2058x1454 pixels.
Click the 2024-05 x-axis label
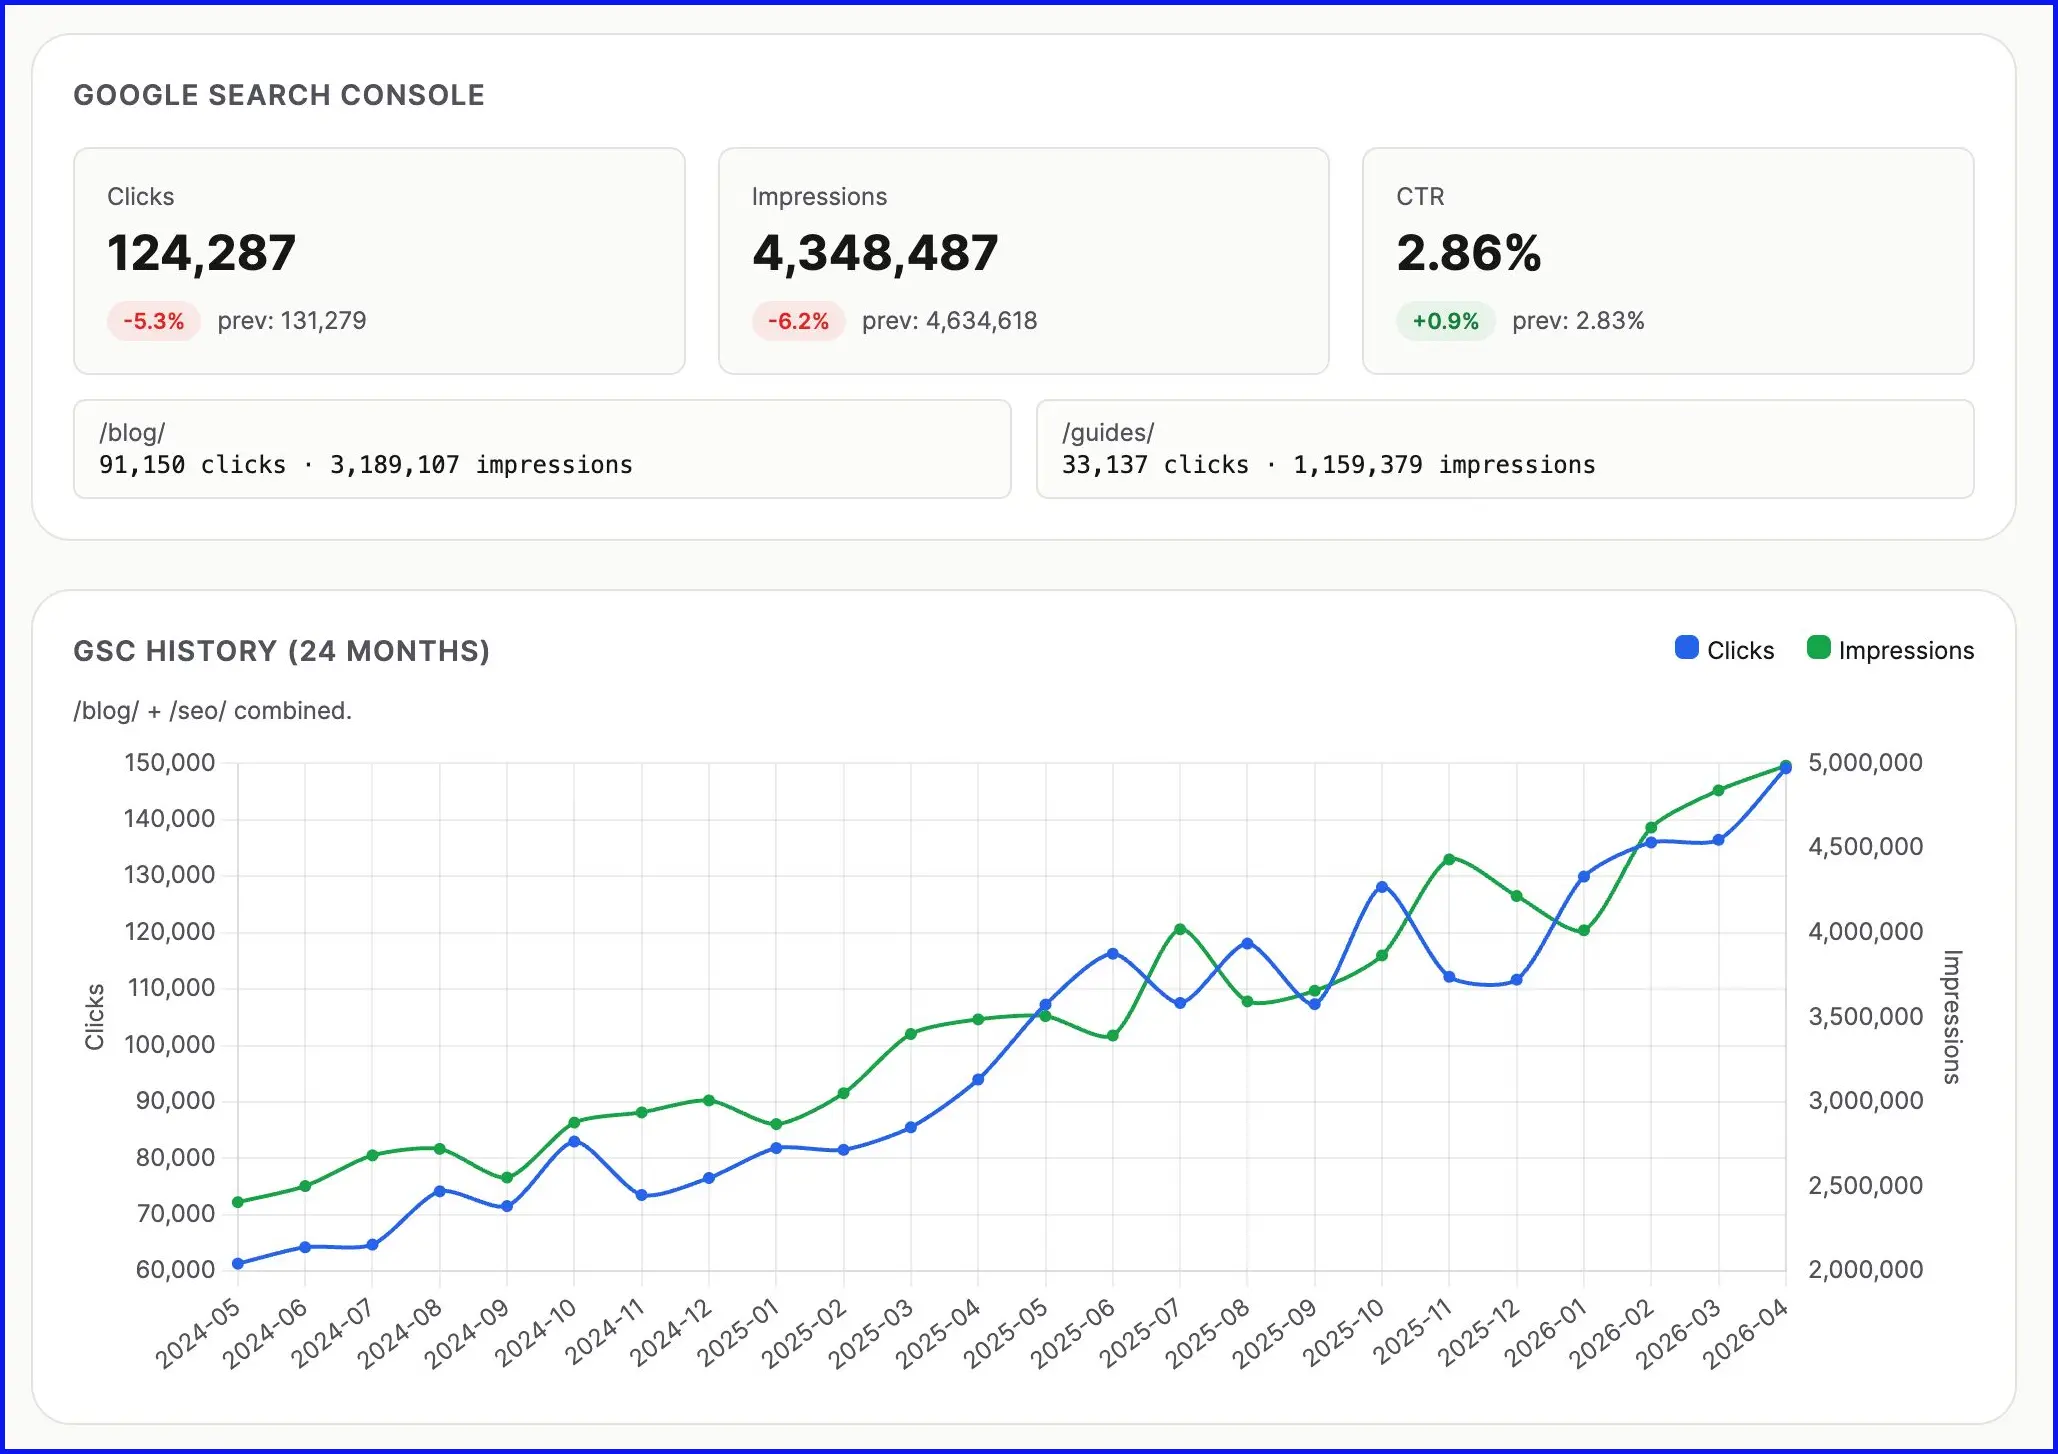click(x=199, y=1333)
